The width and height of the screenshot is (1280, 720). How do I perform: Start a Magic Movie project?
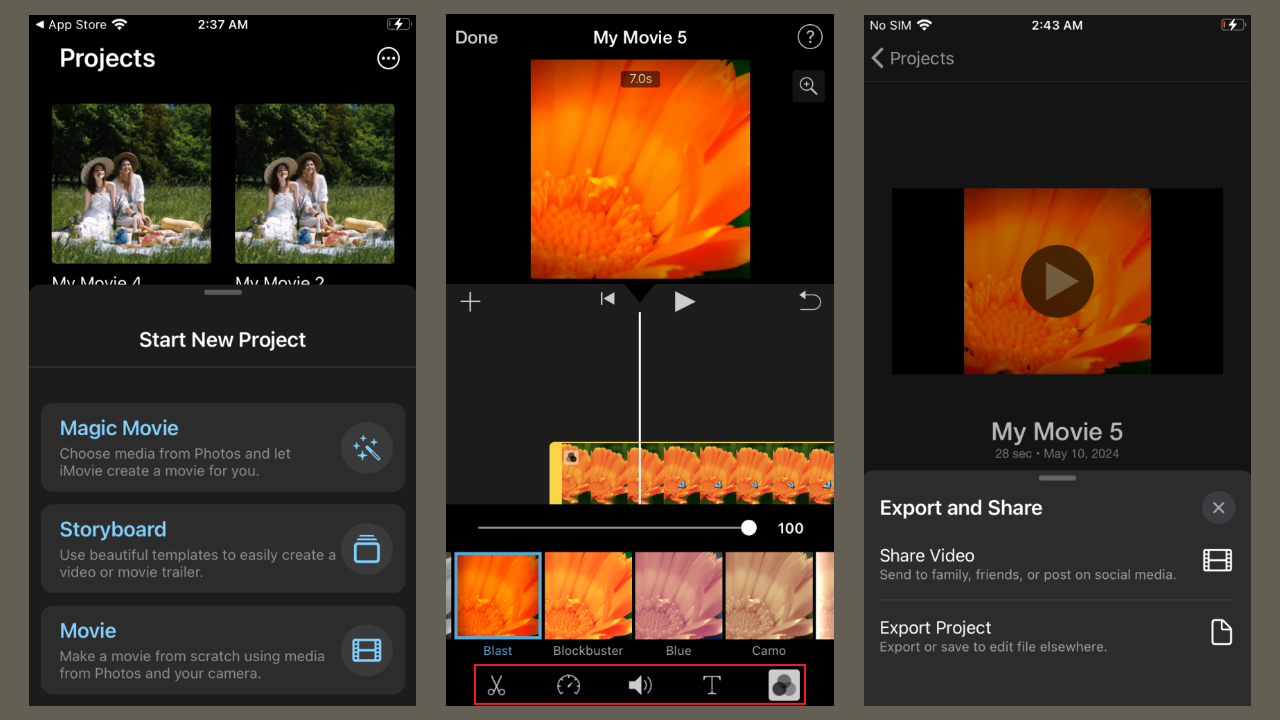coord(222,447)
